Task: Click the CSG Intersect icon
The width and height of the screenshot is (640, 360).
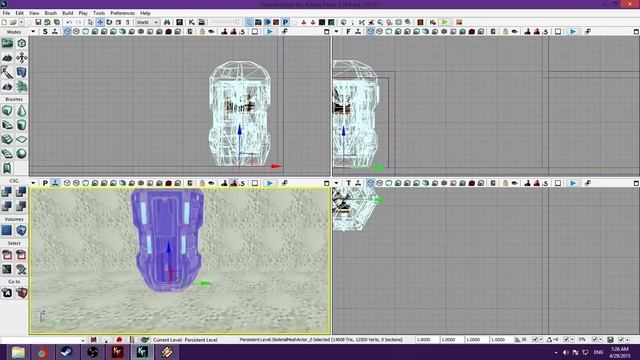Action: coord(7,206)
